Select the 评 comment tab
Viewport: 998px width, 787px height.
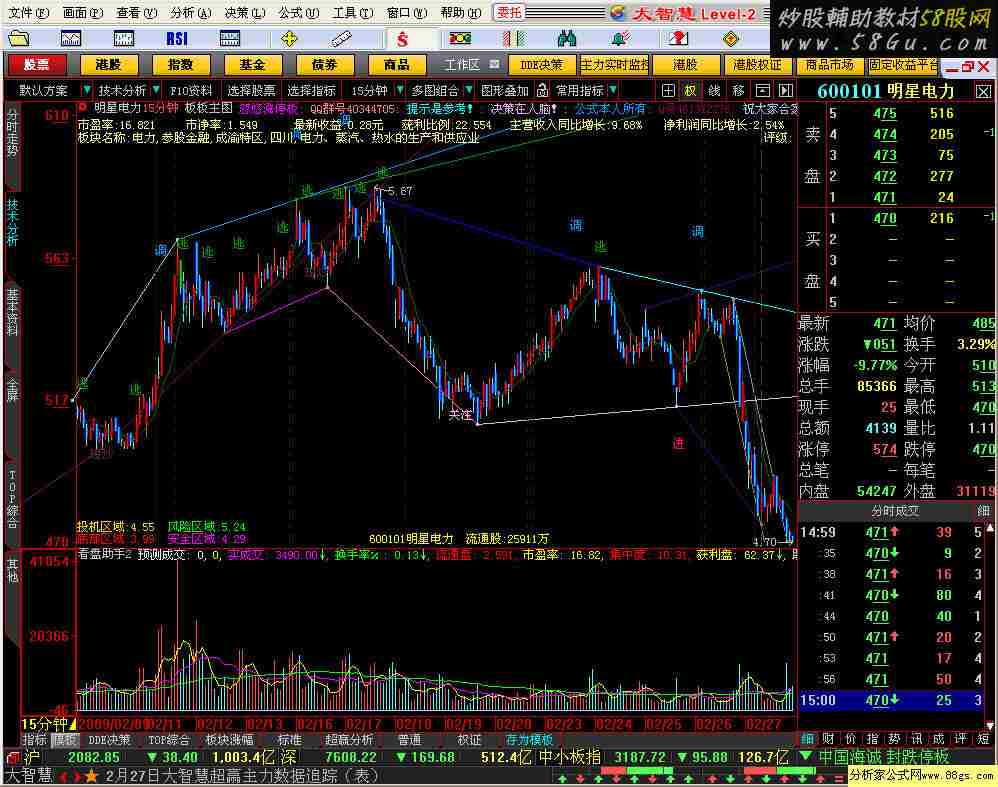point(960,739)
